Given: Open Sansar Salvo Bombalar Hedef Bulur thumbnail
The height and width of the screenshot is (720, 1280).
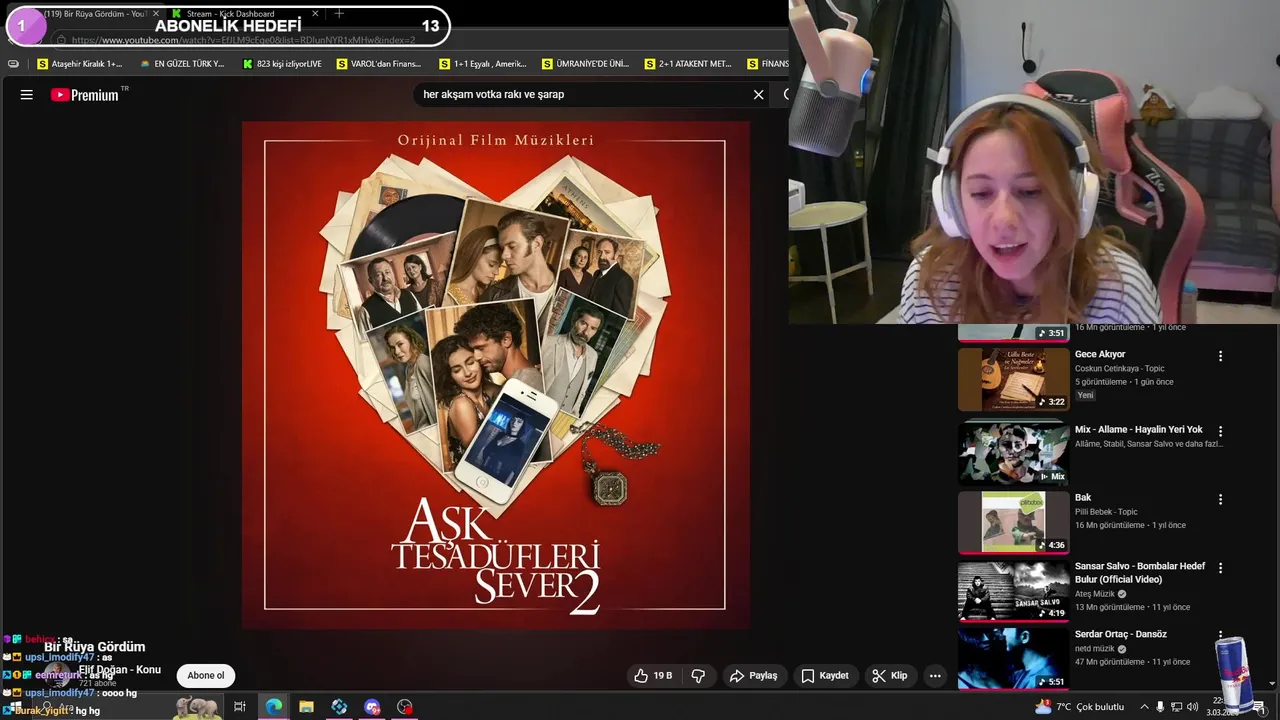Looking at the screenshot, I should coord(1014,590).
